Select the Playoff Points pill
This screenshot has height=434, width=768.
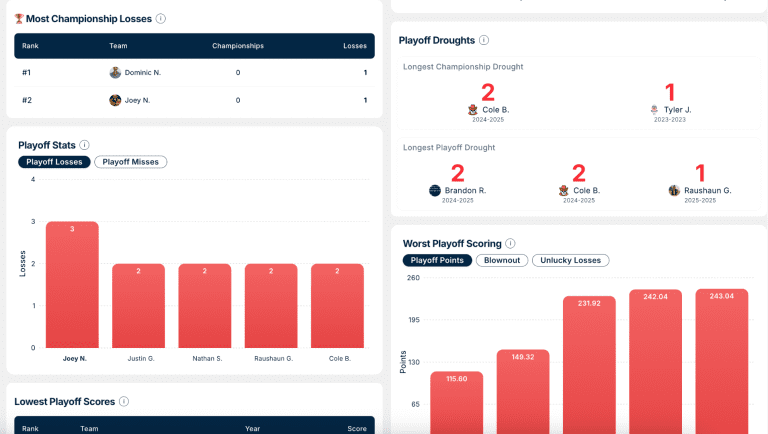(437, 261)
